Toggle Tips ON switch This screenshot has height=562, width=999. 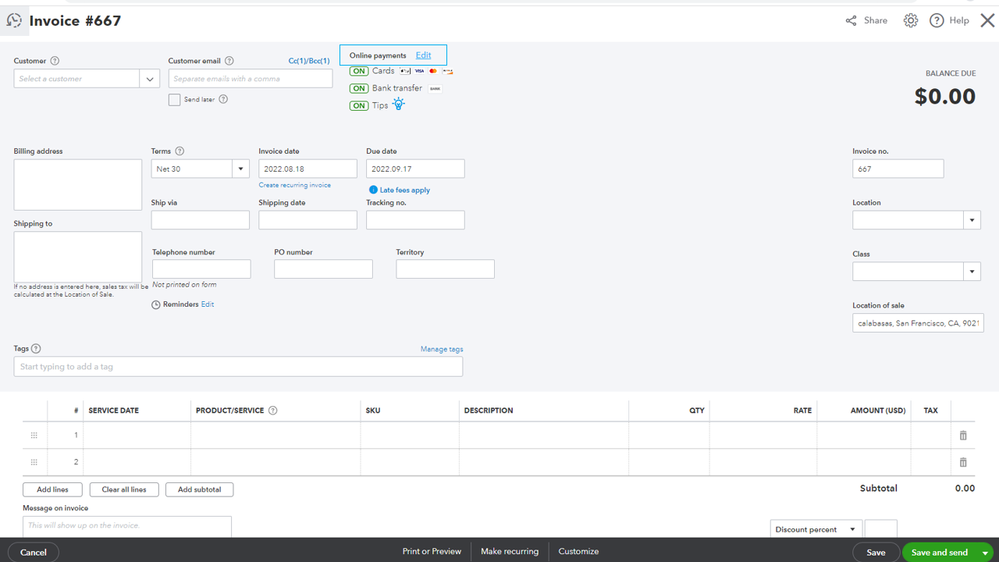[x=359, y=106]
